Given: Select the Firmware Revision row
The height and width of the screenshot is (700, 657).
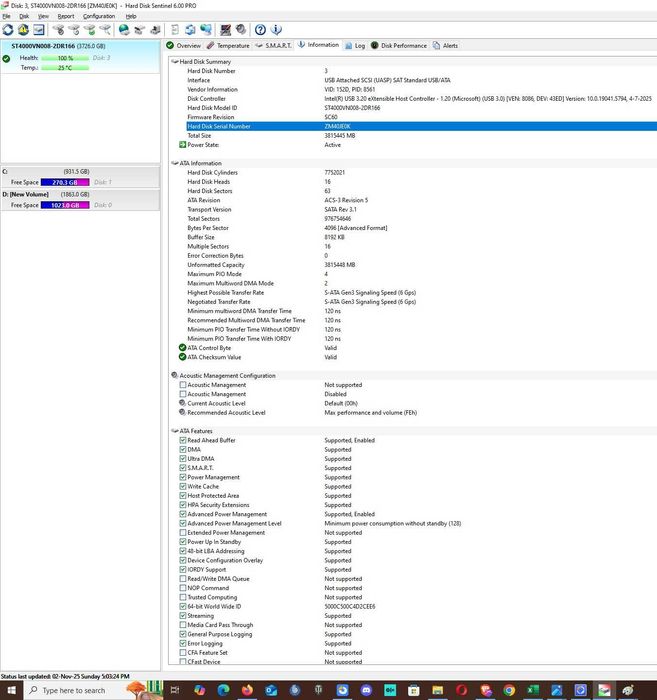Looking at the screenshot, I should (421, 117).
